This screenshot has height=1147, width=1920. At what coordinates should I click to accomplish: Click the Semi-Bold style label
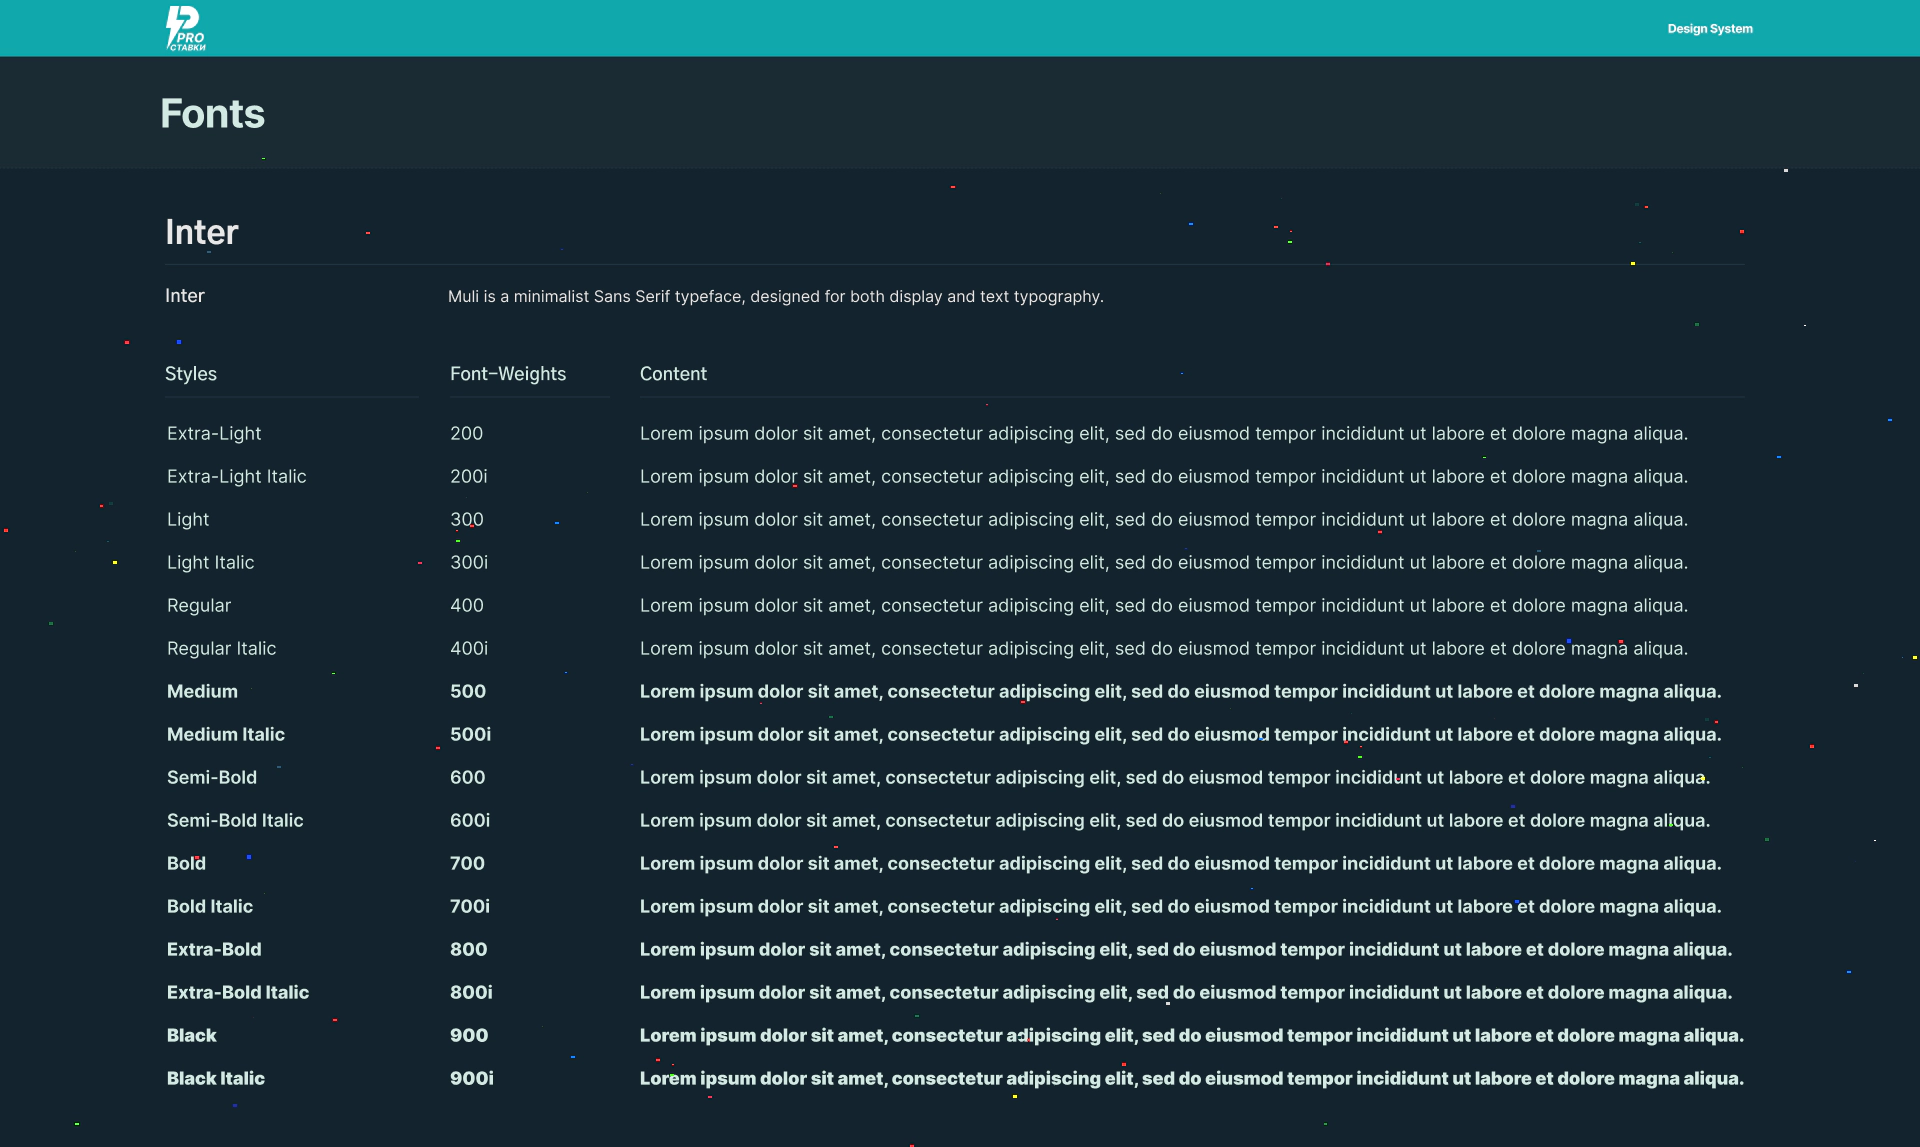point(211,778)
